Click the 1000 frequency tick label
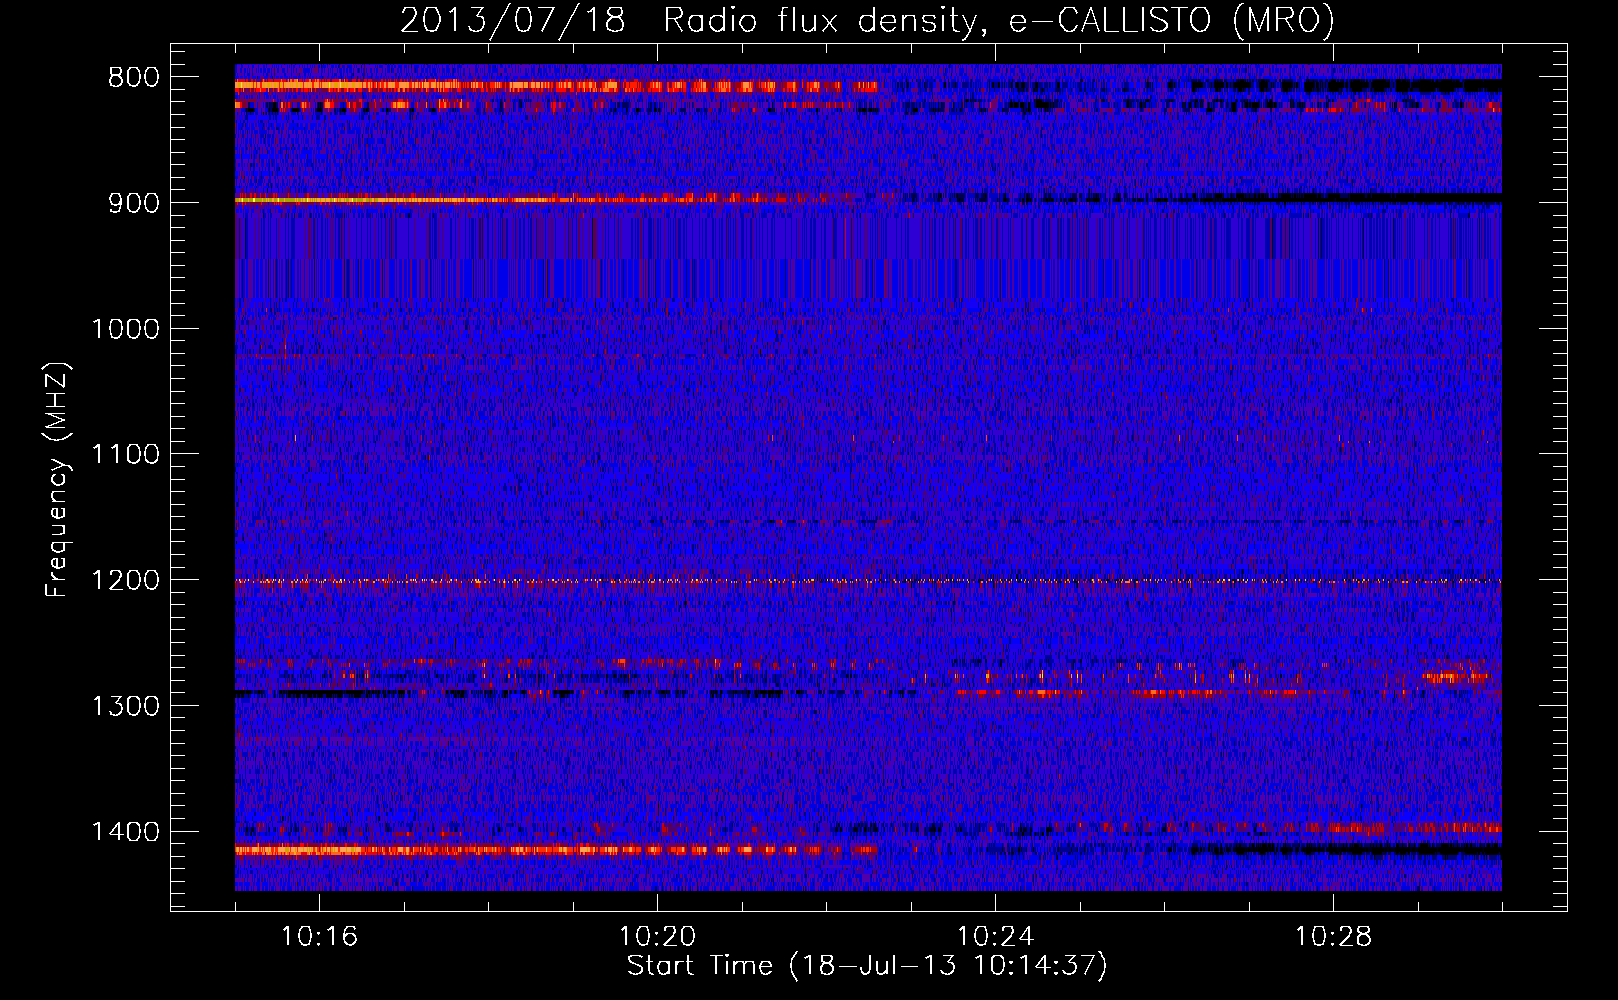Screen dimensions: 1618x1000 [125, 329]
